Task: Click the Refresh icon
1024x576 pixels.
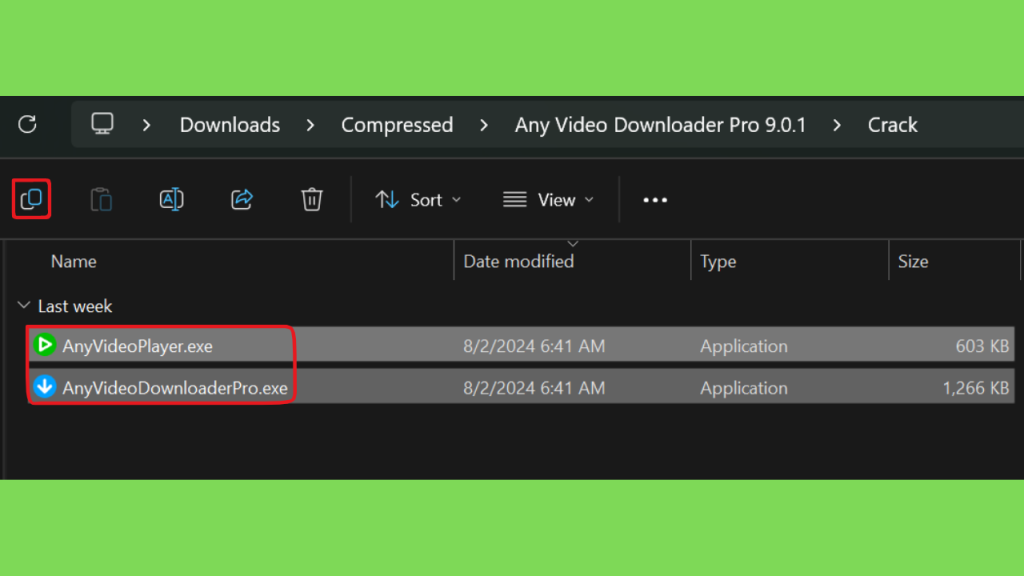Action: [x=27, y=124]
